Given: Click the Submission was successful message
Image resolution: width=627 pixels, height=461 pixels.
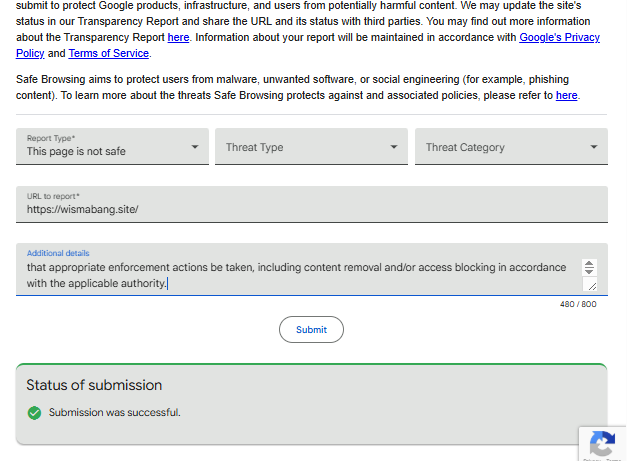Looking at the screenshot, I should click(115, 412).
